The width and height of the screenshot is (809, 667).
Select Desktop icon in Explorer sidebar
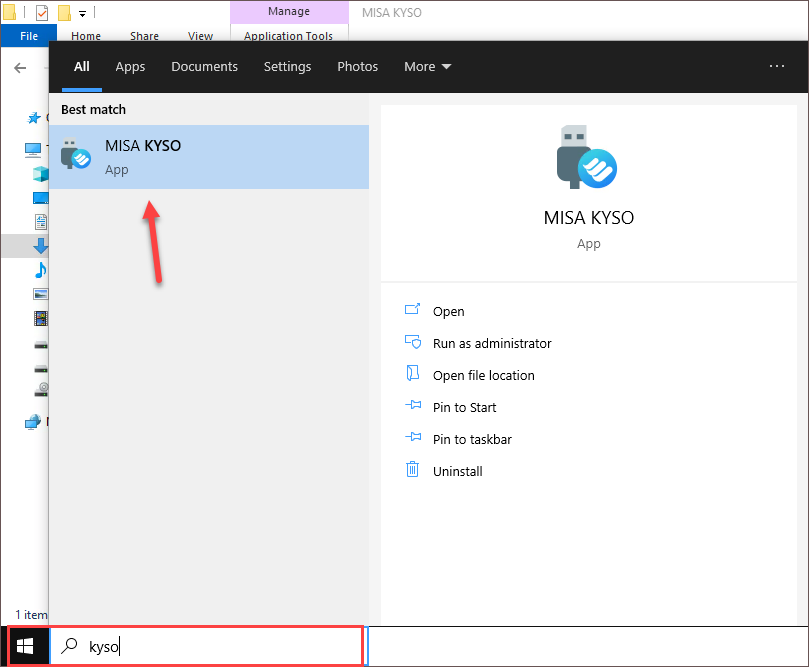(x=40, y=198)
